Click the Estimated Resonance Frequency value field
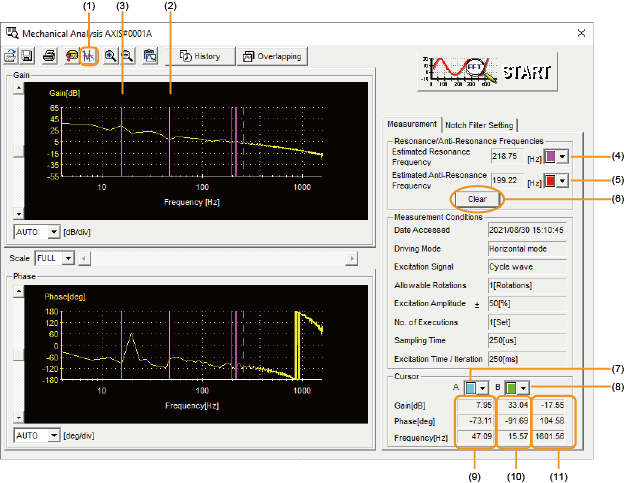624x483 pixels. (x=504, y=157)
